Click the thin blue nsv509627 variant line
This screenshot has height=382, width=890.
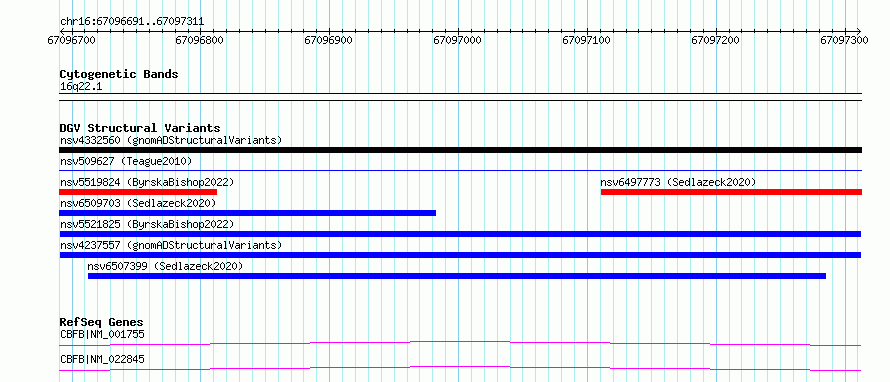(x=460, y=170)
